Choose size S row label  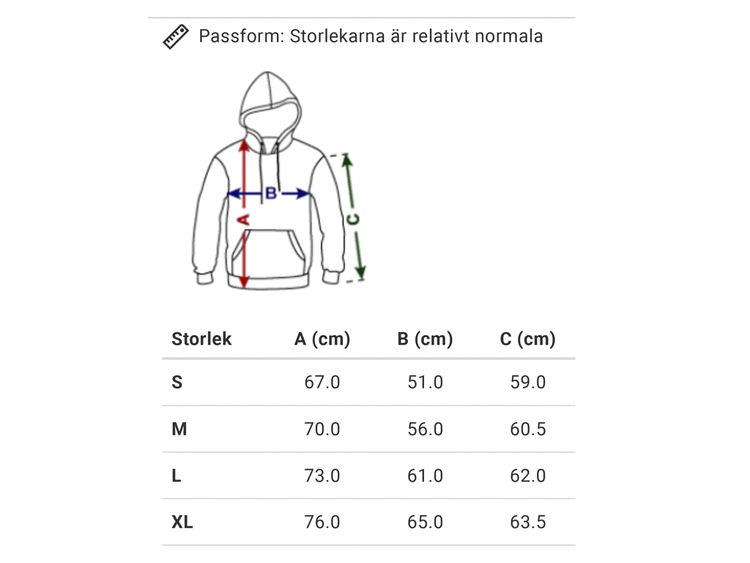[177, 382]
